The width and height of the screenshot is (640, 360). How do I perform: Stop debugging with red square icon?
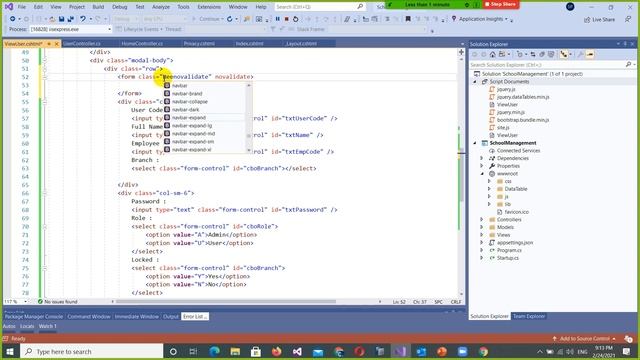pyautogui.click(x=287, y=19)
